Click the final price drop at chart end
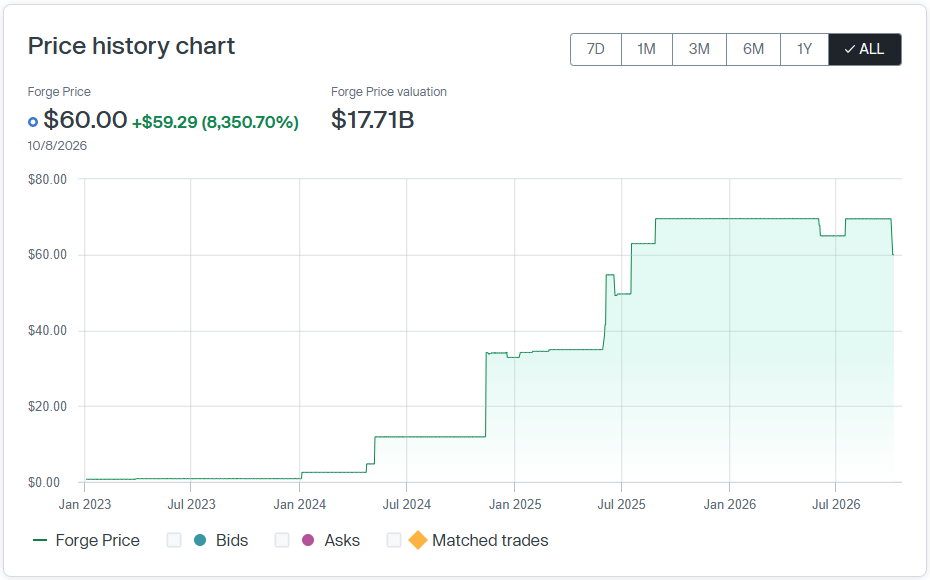Viewport: 930px width, 580px height. click(x=892, y=237)
